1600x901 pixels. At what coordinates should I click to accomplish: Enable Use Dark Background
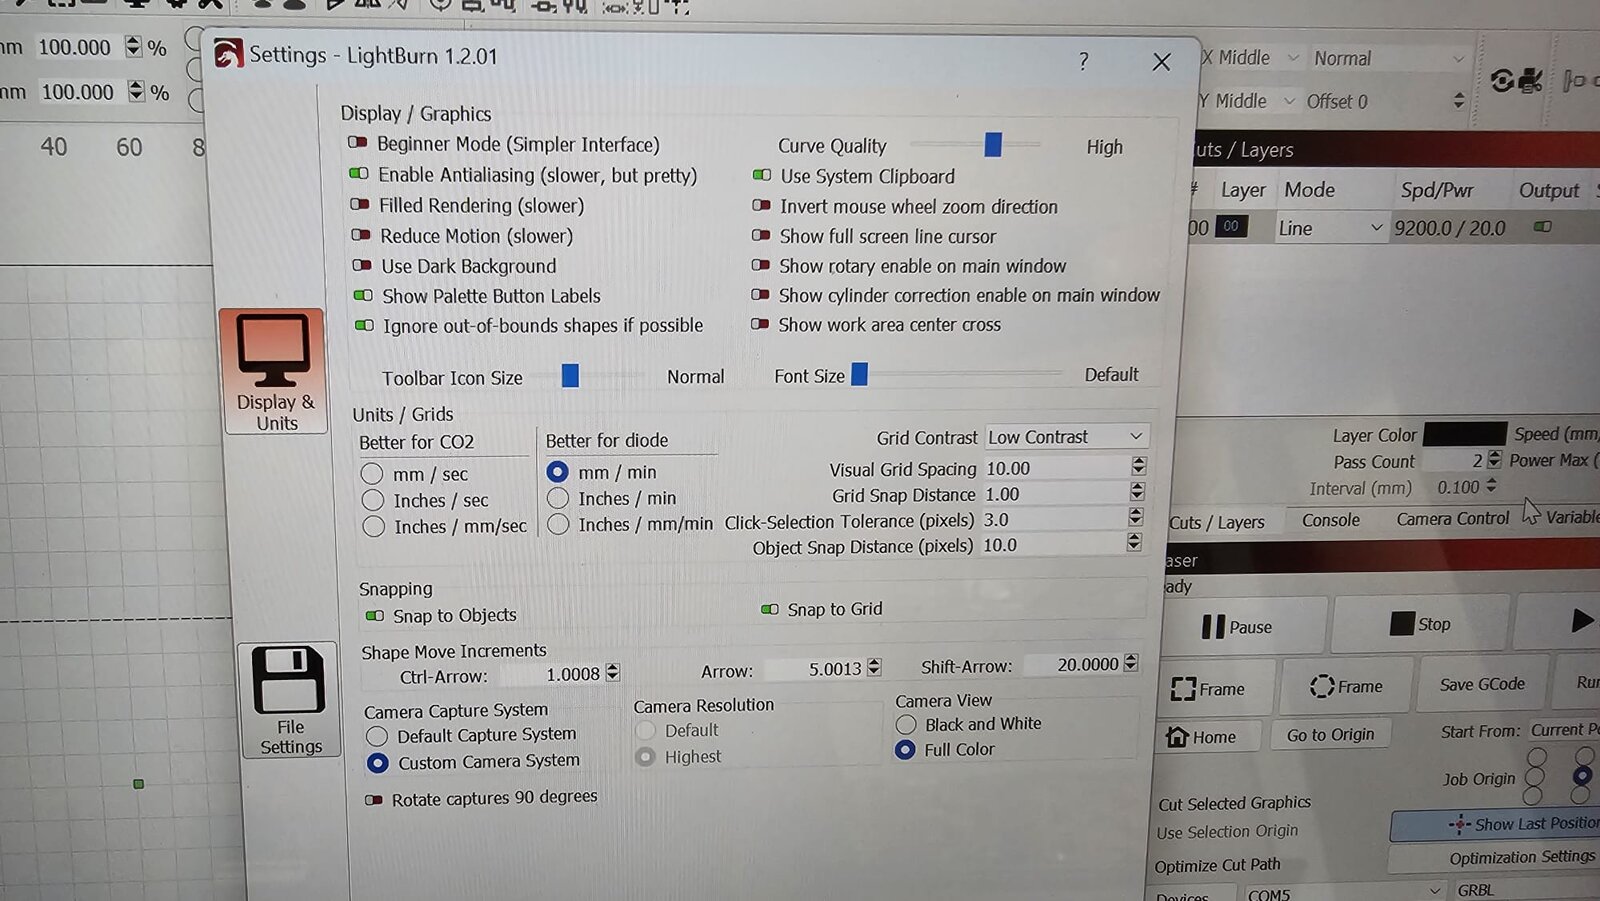point(361,266)
